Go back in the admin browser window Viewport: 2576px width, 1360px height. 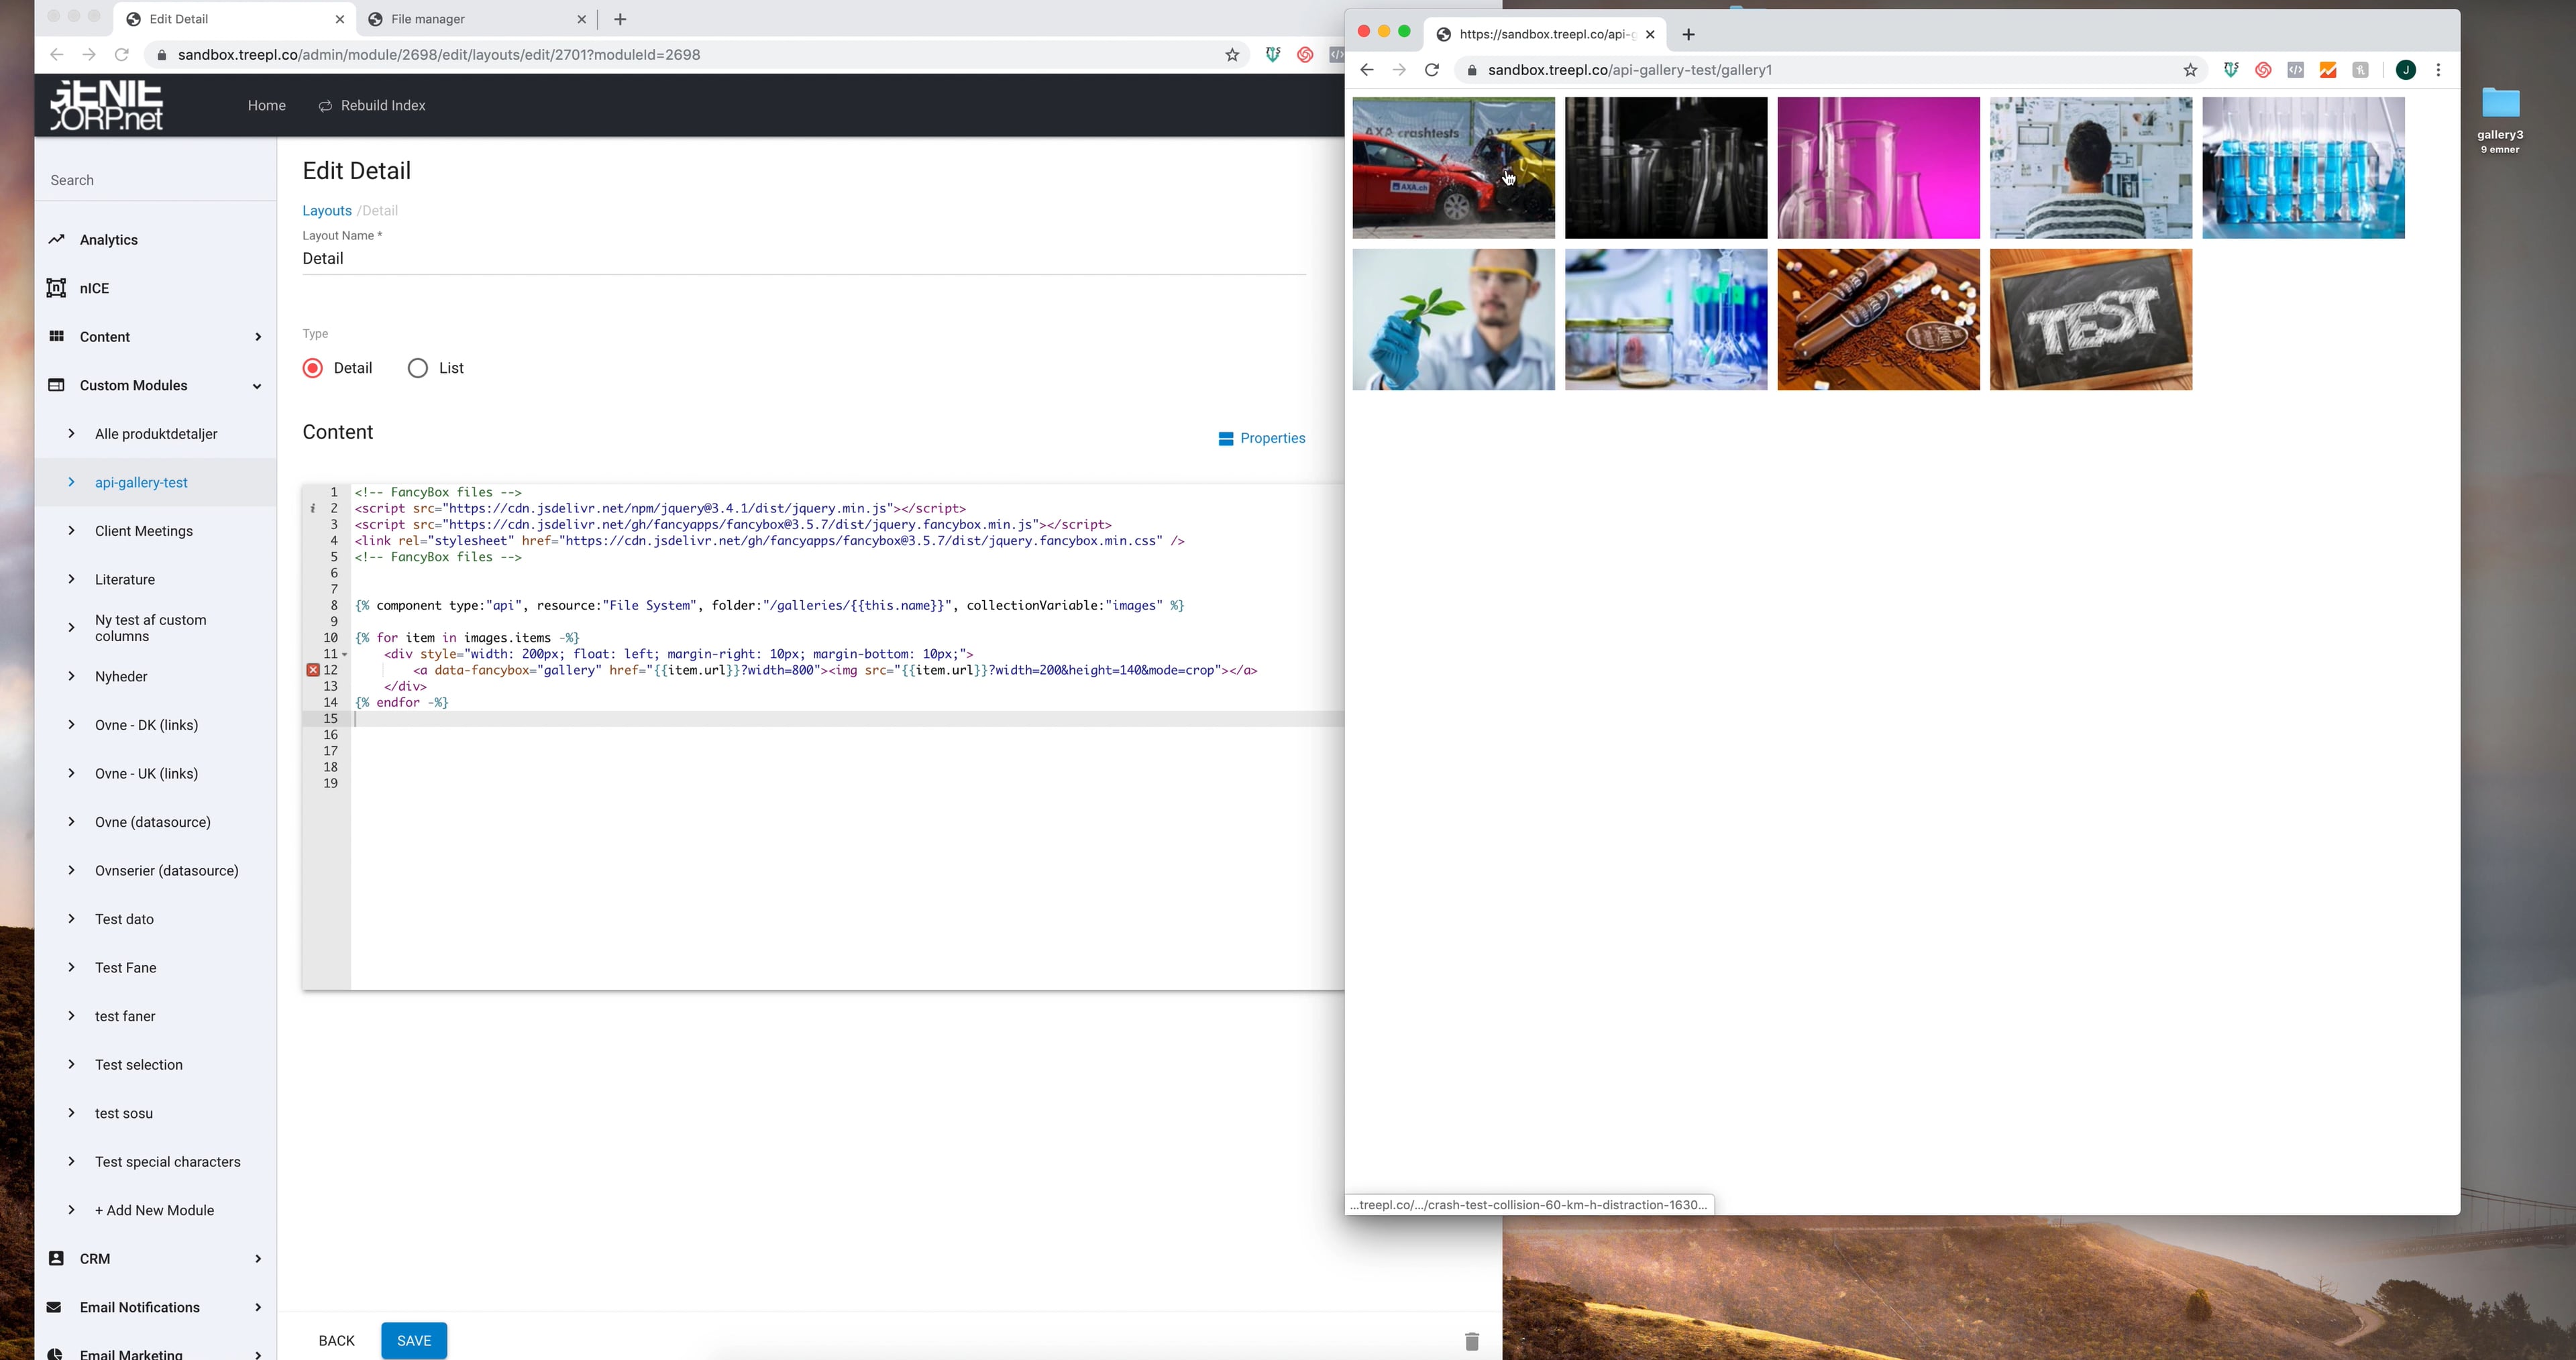click(x=56, y=55)
